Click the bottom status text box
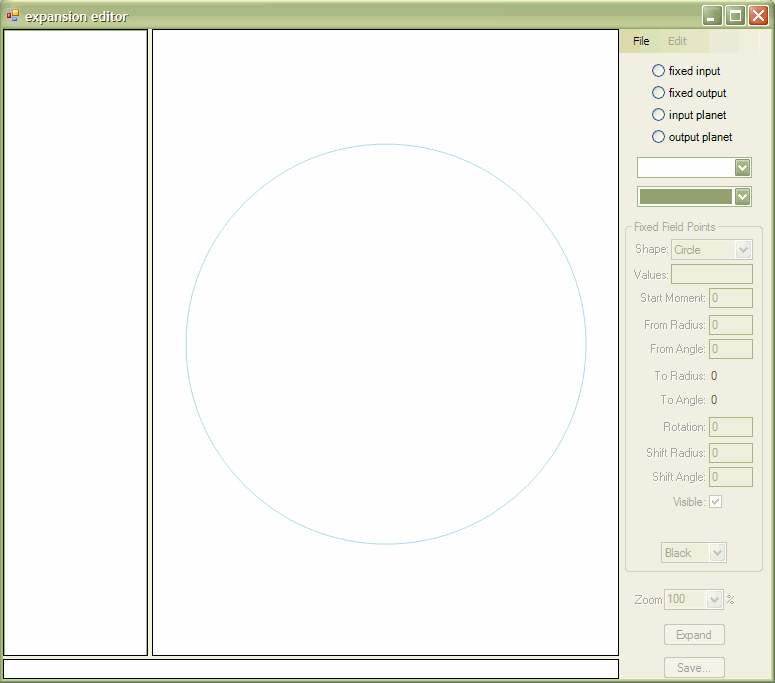 (x=311, y=669)
